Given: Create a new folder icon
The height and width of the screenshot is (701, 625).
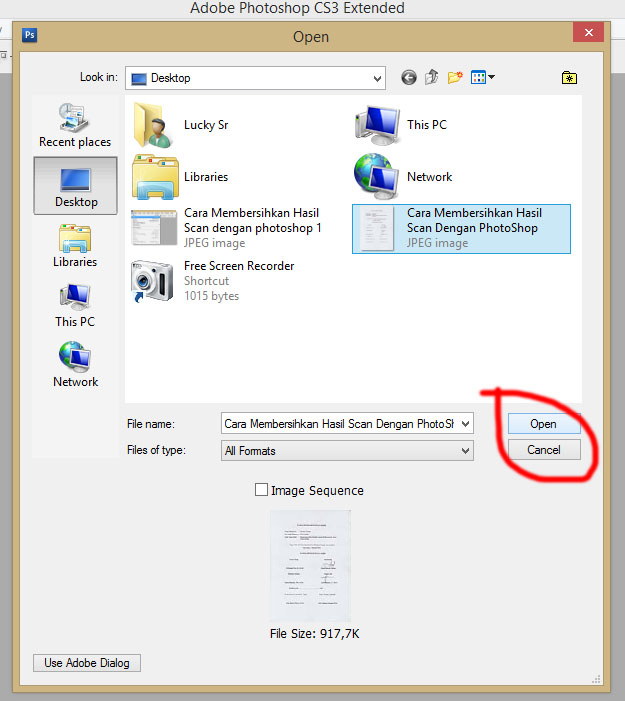Looking at the screenshot, I should point(455,77).
